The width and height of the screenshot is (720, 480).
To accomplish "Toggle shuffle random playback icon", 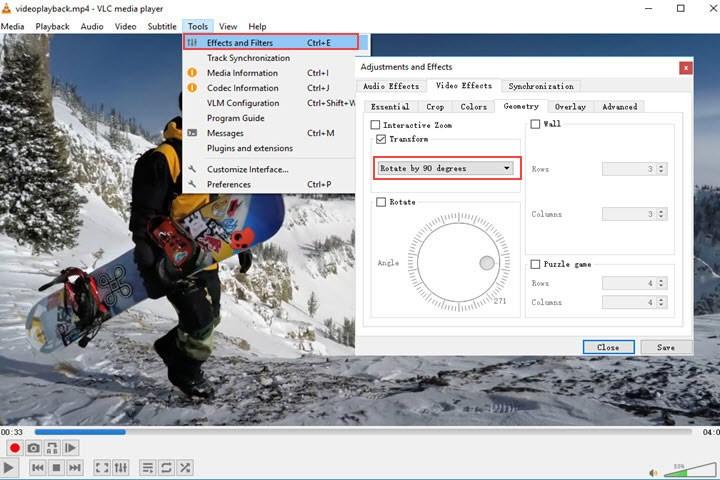I will (185, 468).
